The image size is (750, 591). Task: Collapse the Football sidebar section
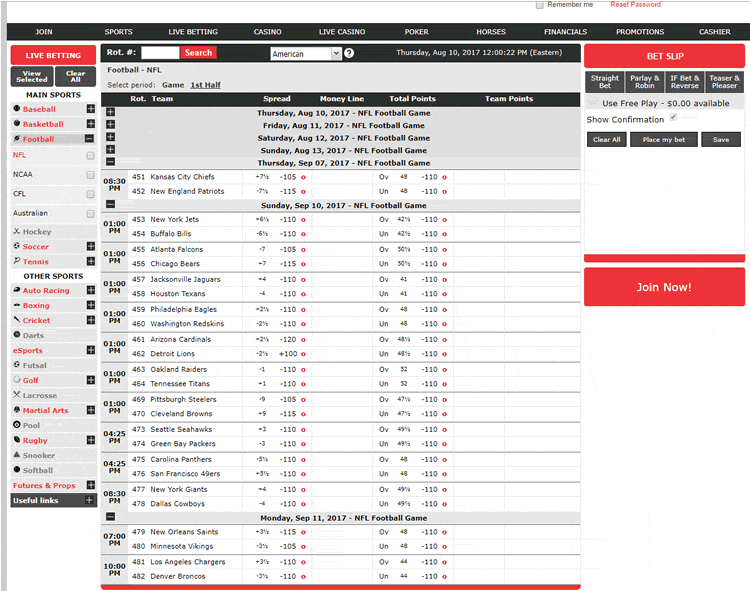[x=89, y=139]
